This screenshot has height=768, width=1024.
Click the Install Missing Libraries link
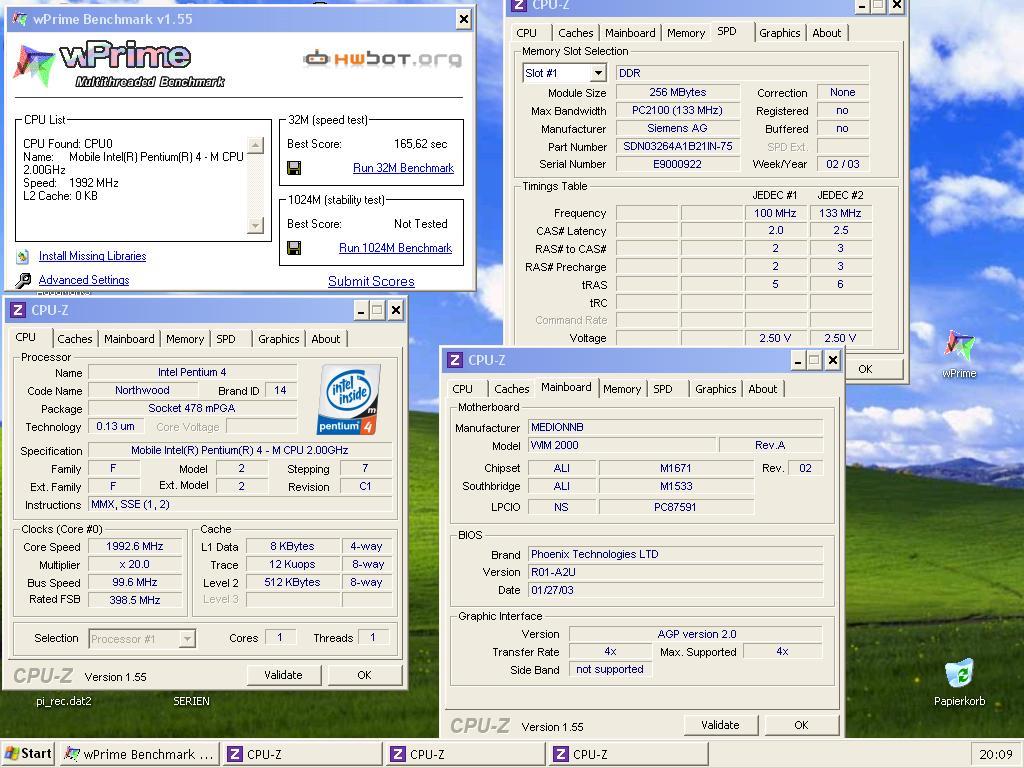click(92, 256)
